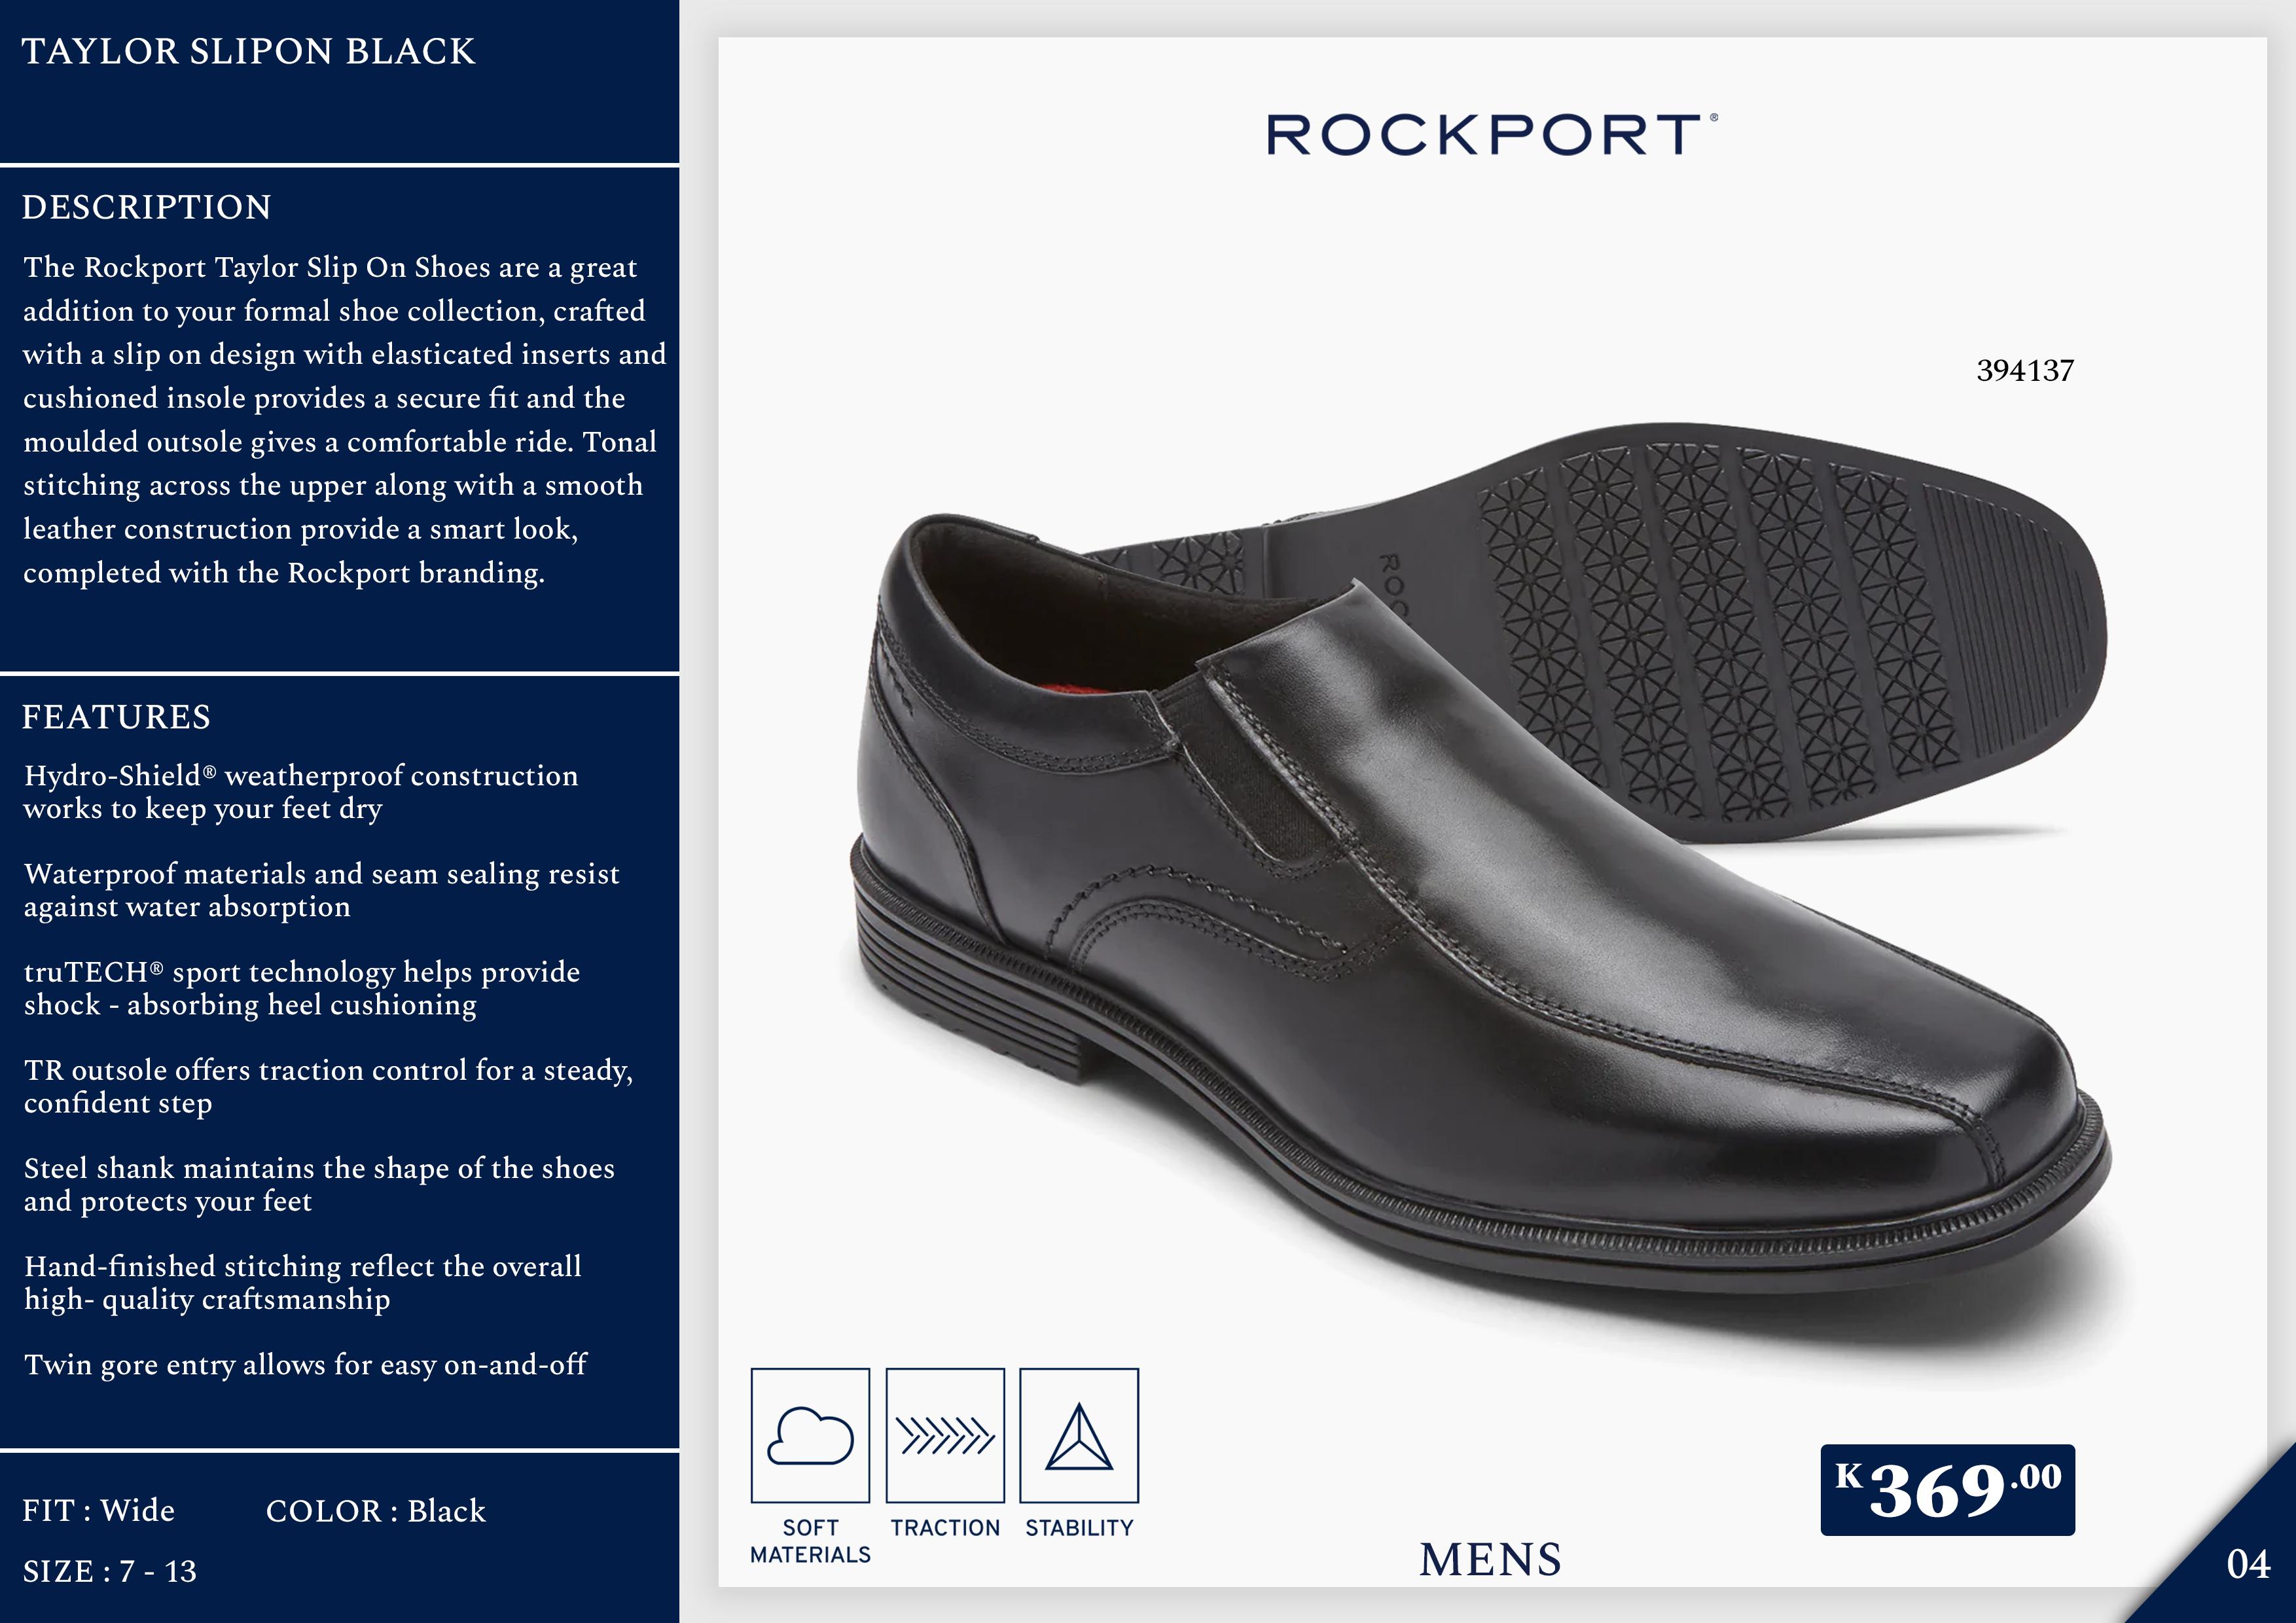Click the Soft Materials cloud icon
Screen dimensions: 2296x1623
pyautogui.click(x=810, y=1435)
